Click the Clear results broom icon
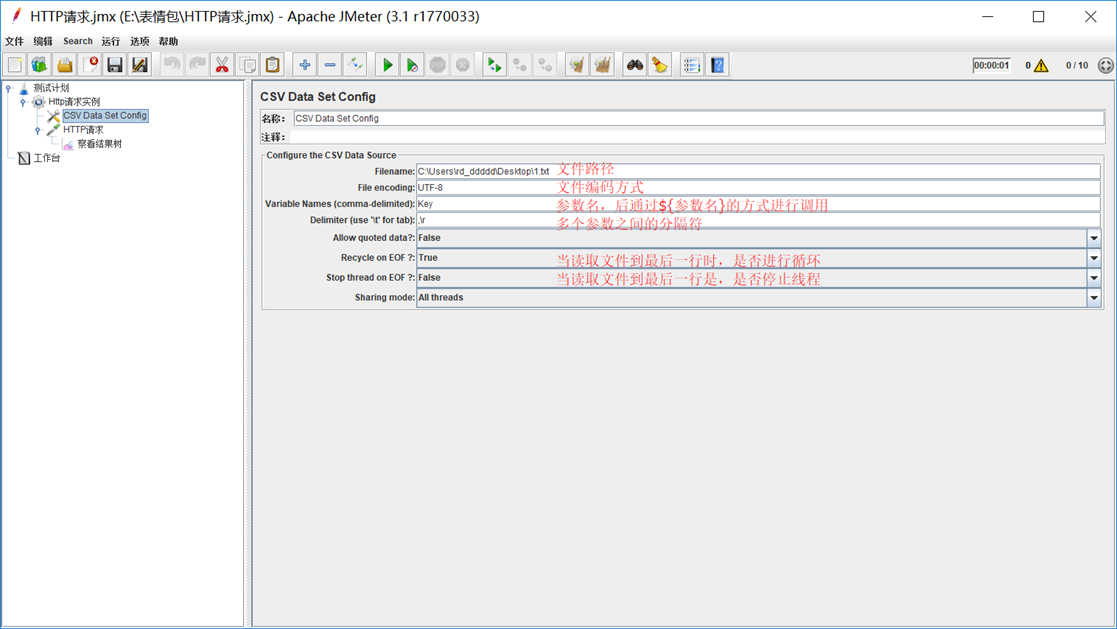 coord(577,65)
